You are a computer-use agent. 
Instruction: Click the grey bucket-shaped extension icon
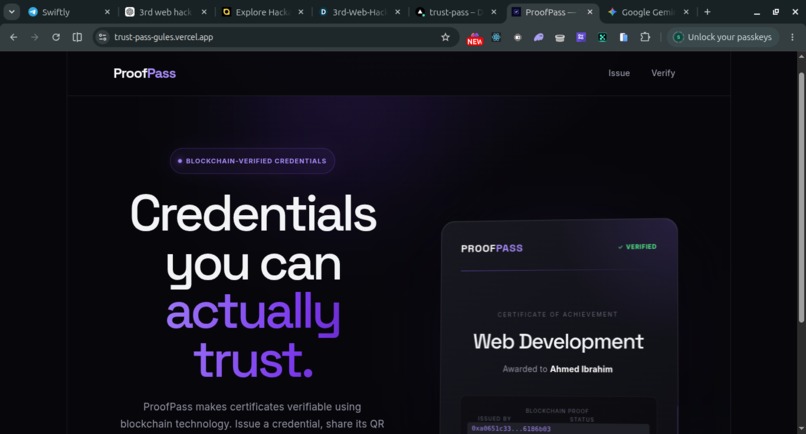[560, 37]
